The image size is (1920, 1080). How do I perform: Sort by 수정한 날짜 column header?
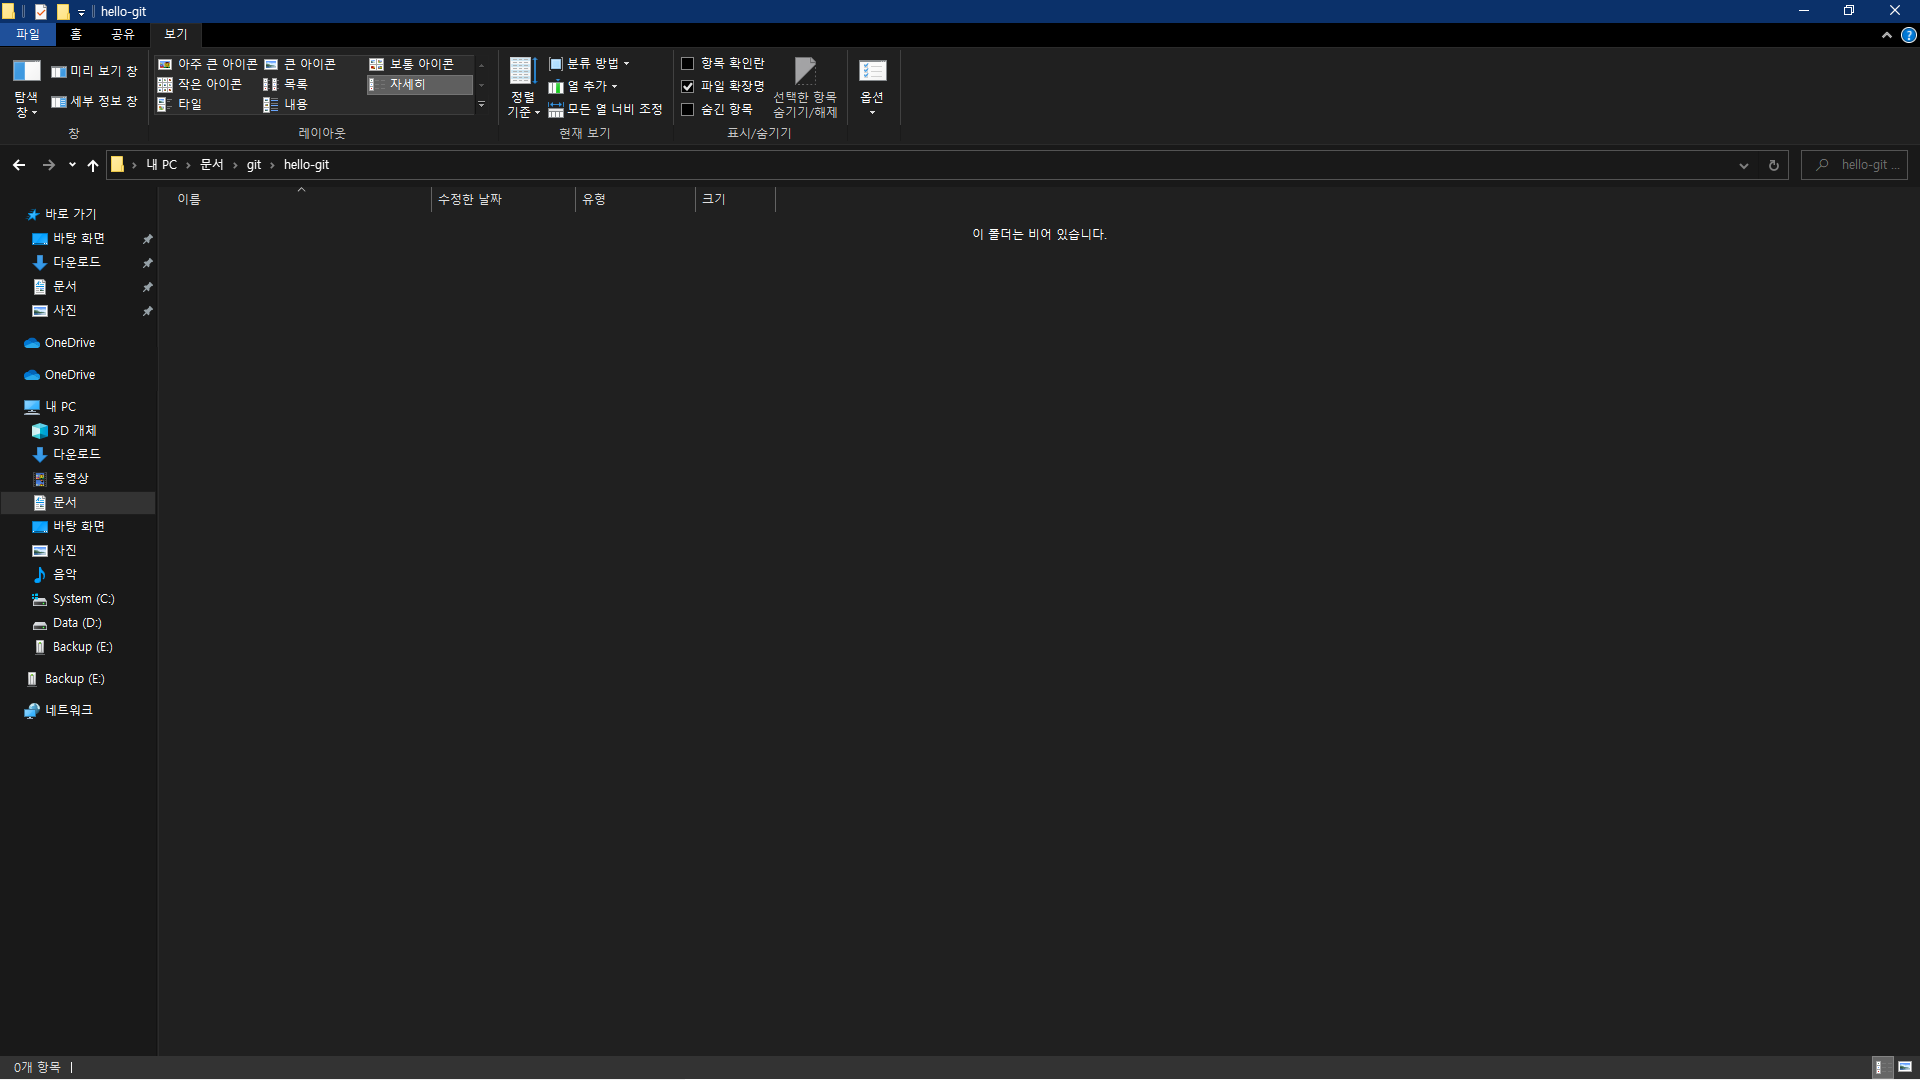[x=470, y=199]
